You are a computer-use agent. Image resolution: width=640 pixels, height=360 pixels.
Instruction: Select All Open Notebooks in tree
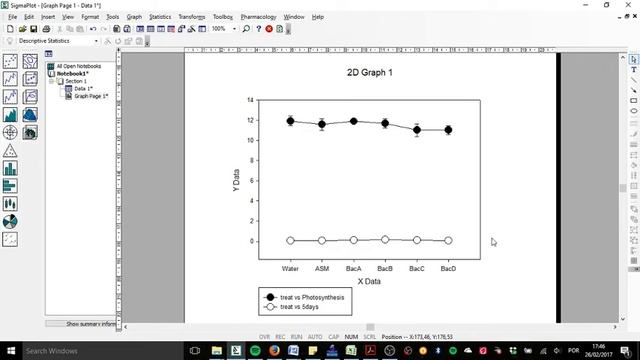(78, 66)
